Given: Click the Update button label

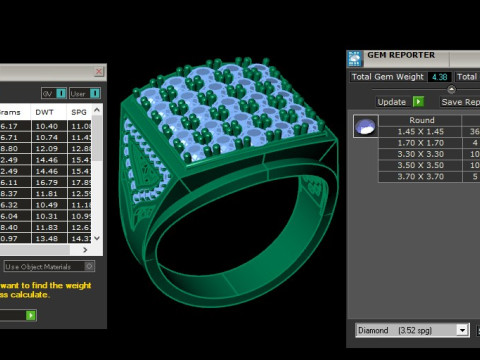Looking at the screenshot, I should tap(392, 102).
